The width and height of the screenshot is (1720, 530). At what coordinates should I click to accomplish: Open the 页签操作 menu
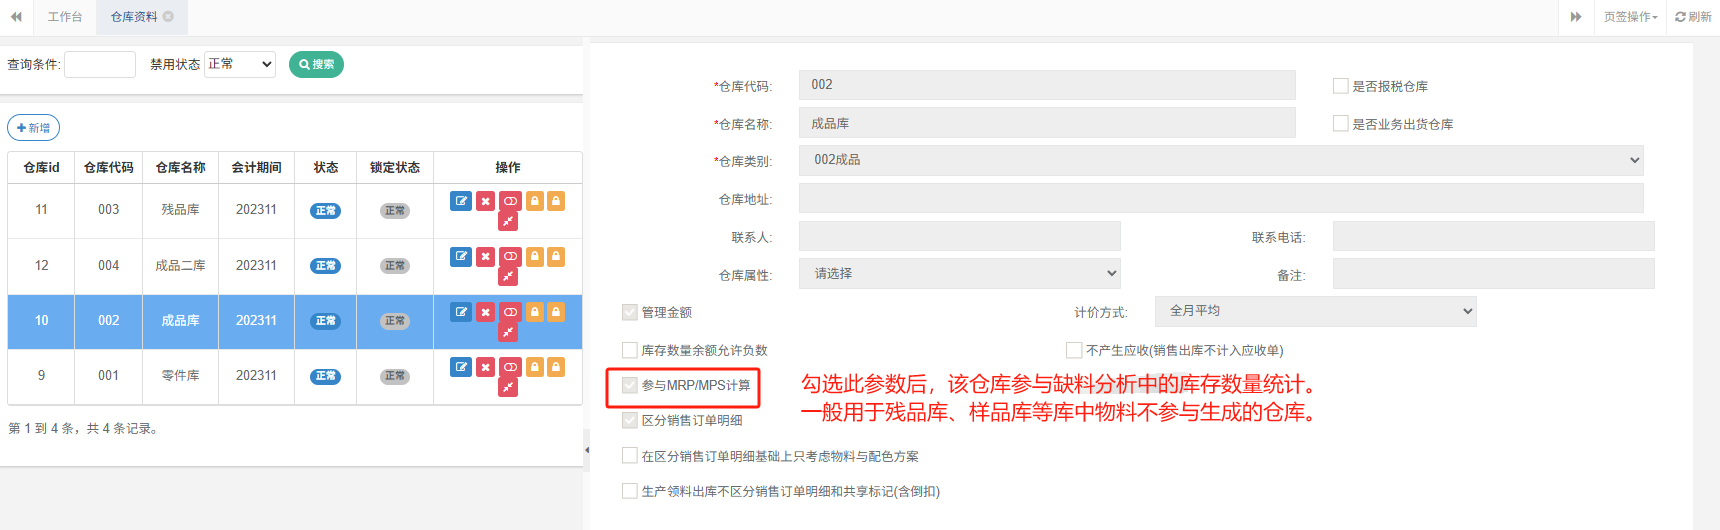click(1630, 17)
